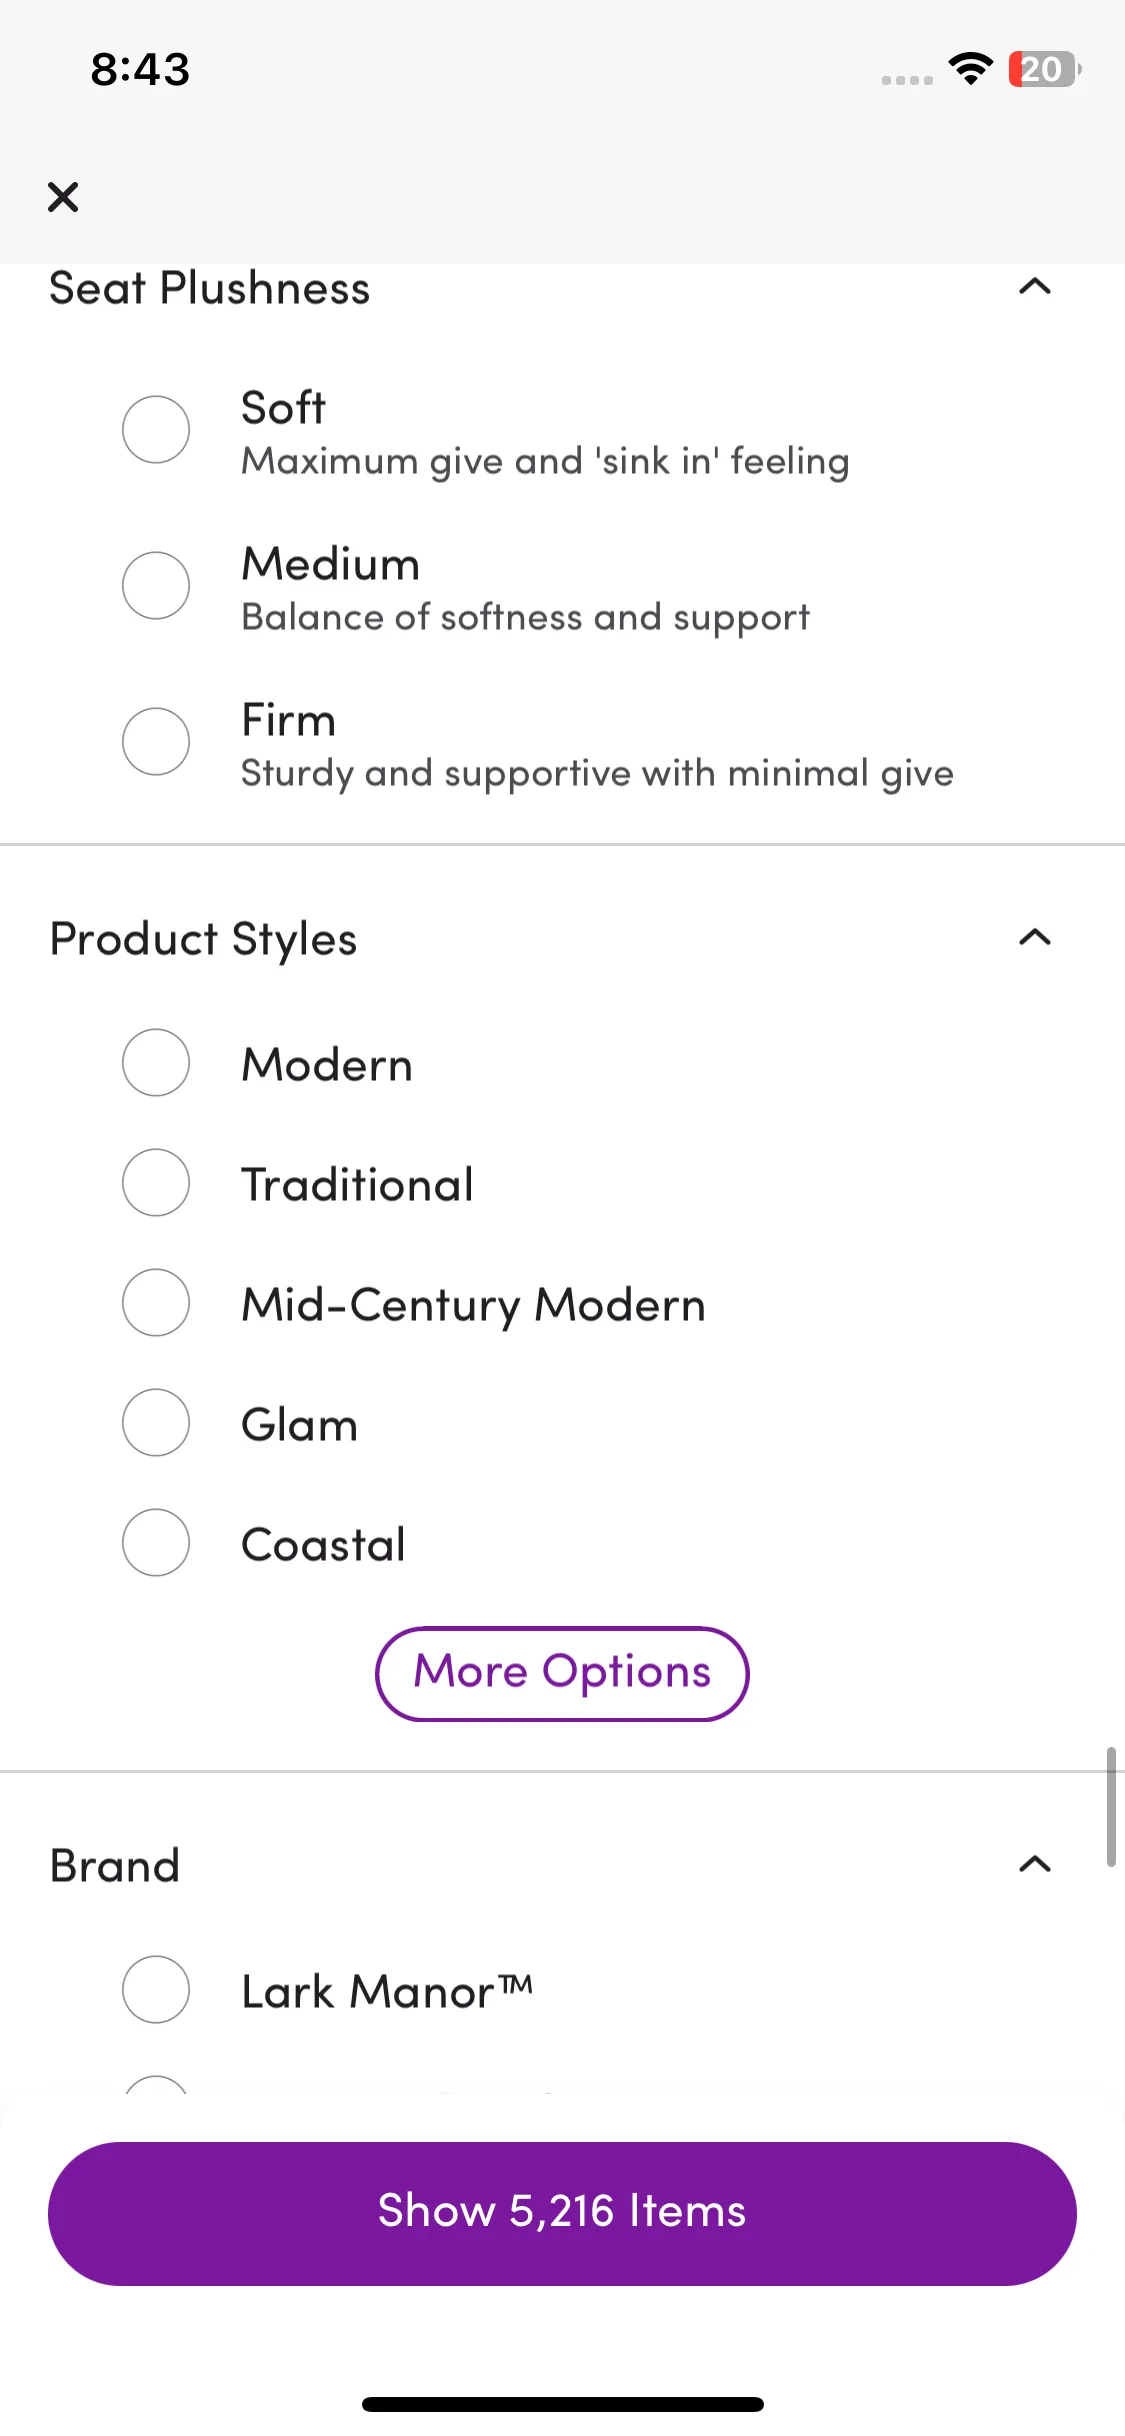The image size is (1125, 2436).
Task: Collapse the Brand section chevron
Action: point(1035,1864)
